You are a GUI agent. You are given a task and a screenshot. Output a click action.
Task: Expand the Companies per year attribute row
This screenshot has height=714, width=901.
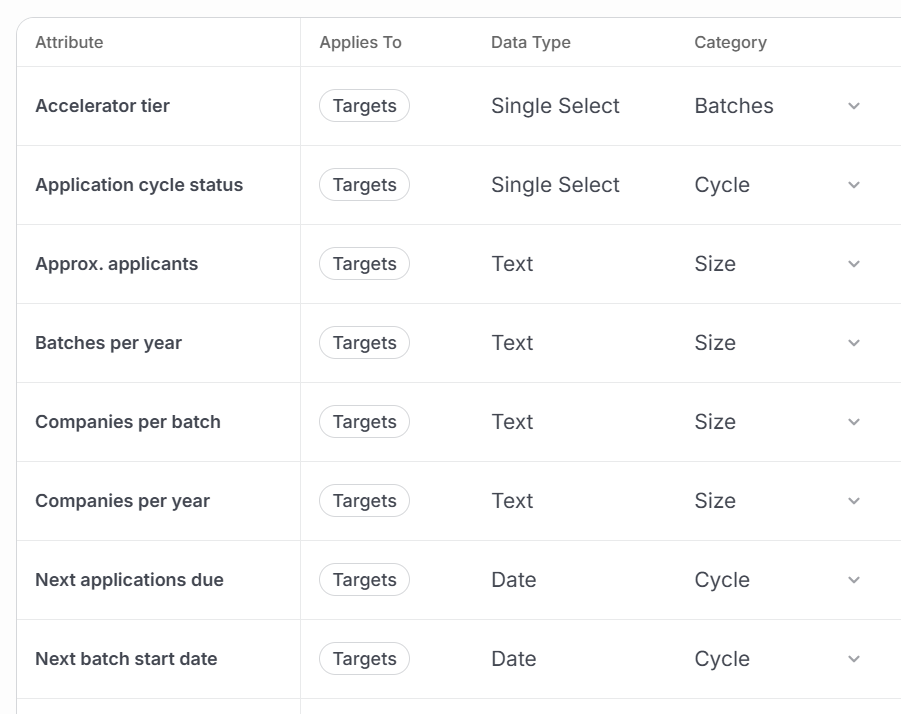[x=854, y=500]
